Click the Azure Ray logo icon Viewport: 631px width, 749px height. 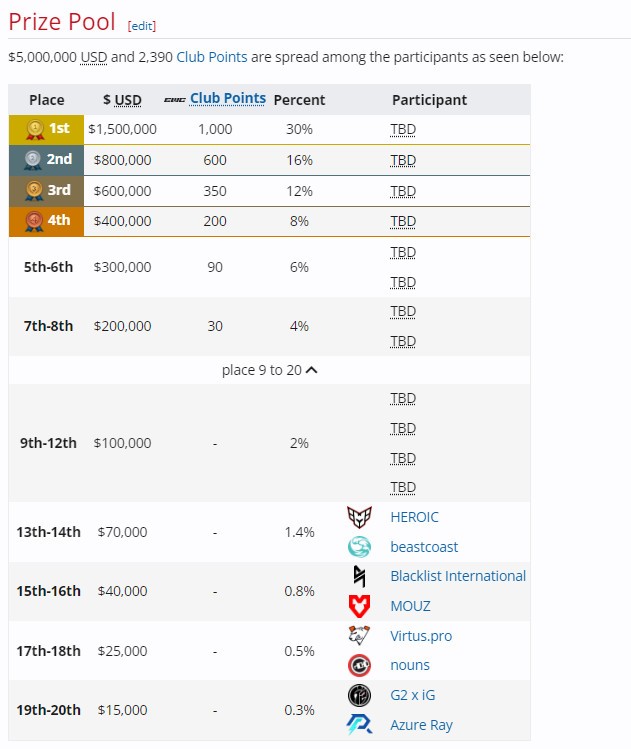[359, 725]
